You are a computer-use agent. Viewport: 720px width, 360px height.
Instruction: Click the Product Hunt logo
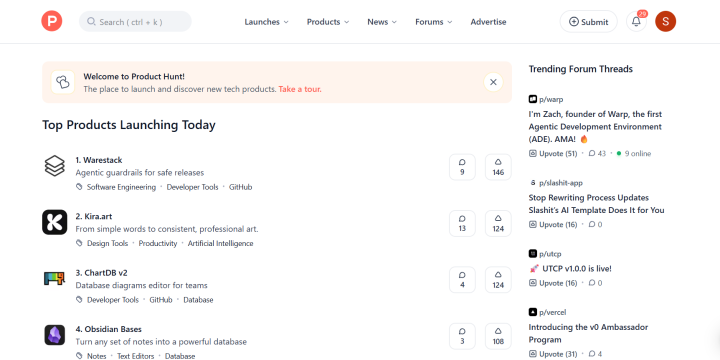[x=51, y=22]
